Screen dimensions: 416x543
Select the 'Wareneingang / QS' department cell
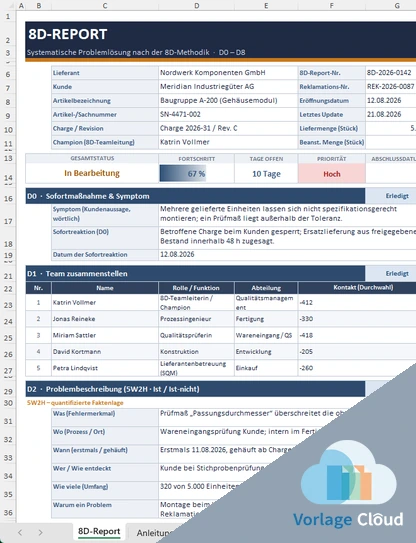coord(266,335)
